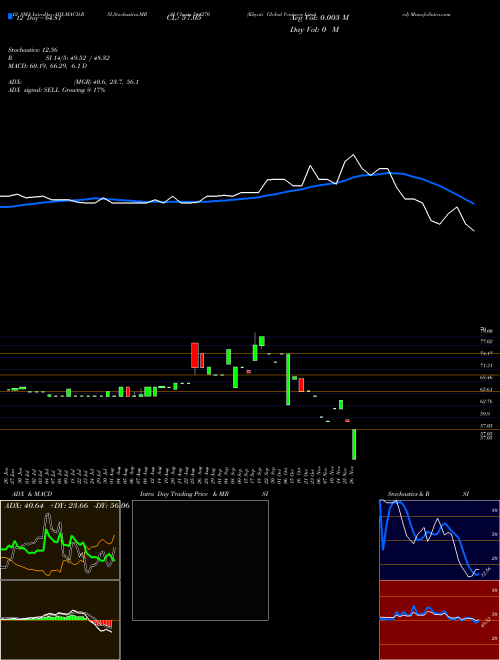Image resolution: width=500 pixels, height=660 pixels.
Task: Click the 'MACD: 69.19, 66.29, -6.1 D' line
Action: 48,66
